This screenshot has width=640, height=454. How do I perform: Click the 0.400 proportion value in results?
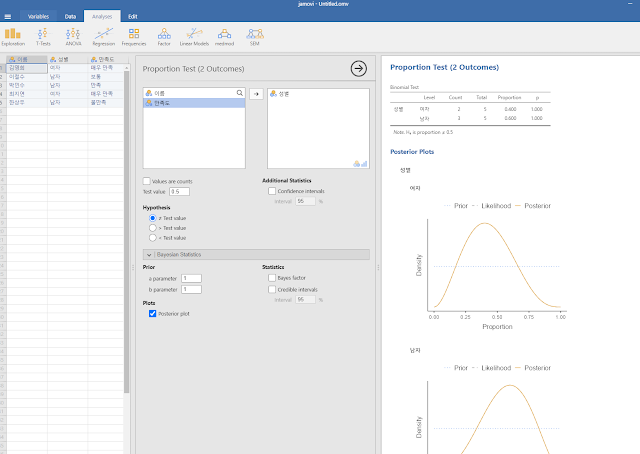coord(510,109)
